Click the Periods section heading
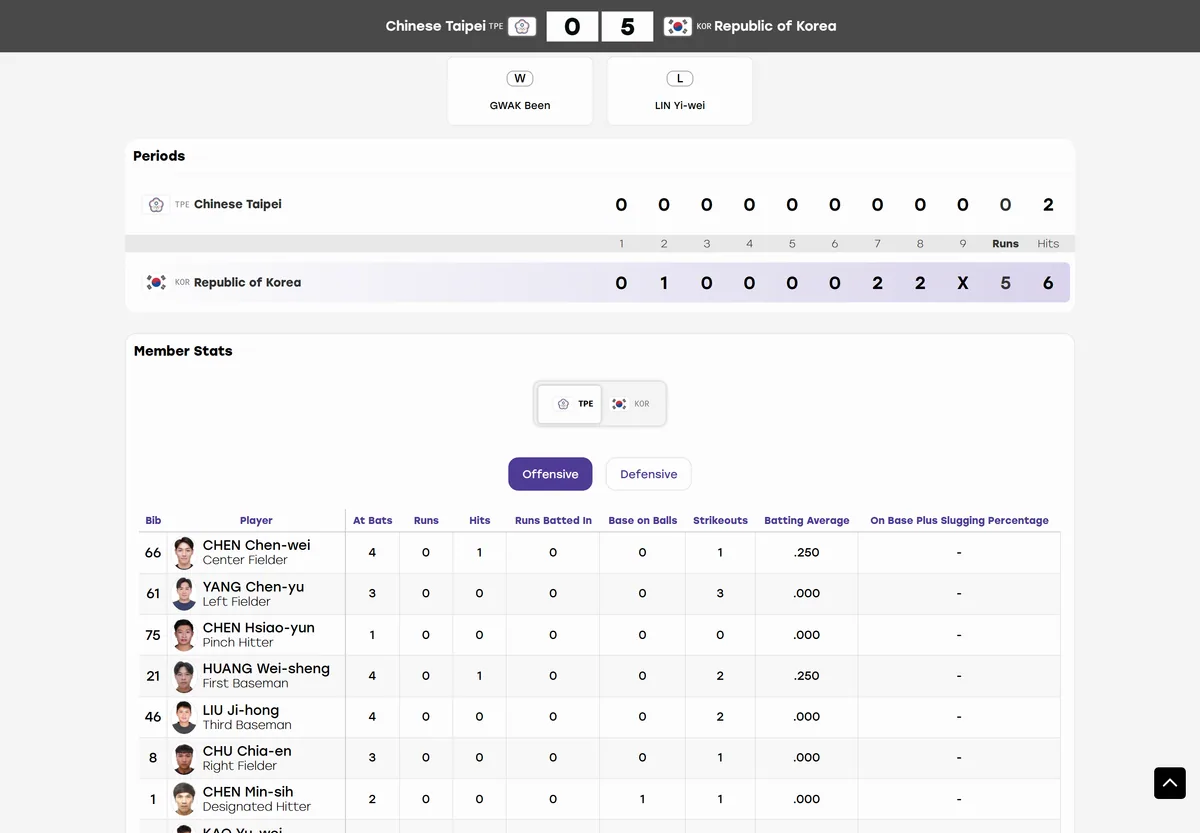The height and width of the screenshot is (833, 1200). pyautogui.click(x=159, y=156)
